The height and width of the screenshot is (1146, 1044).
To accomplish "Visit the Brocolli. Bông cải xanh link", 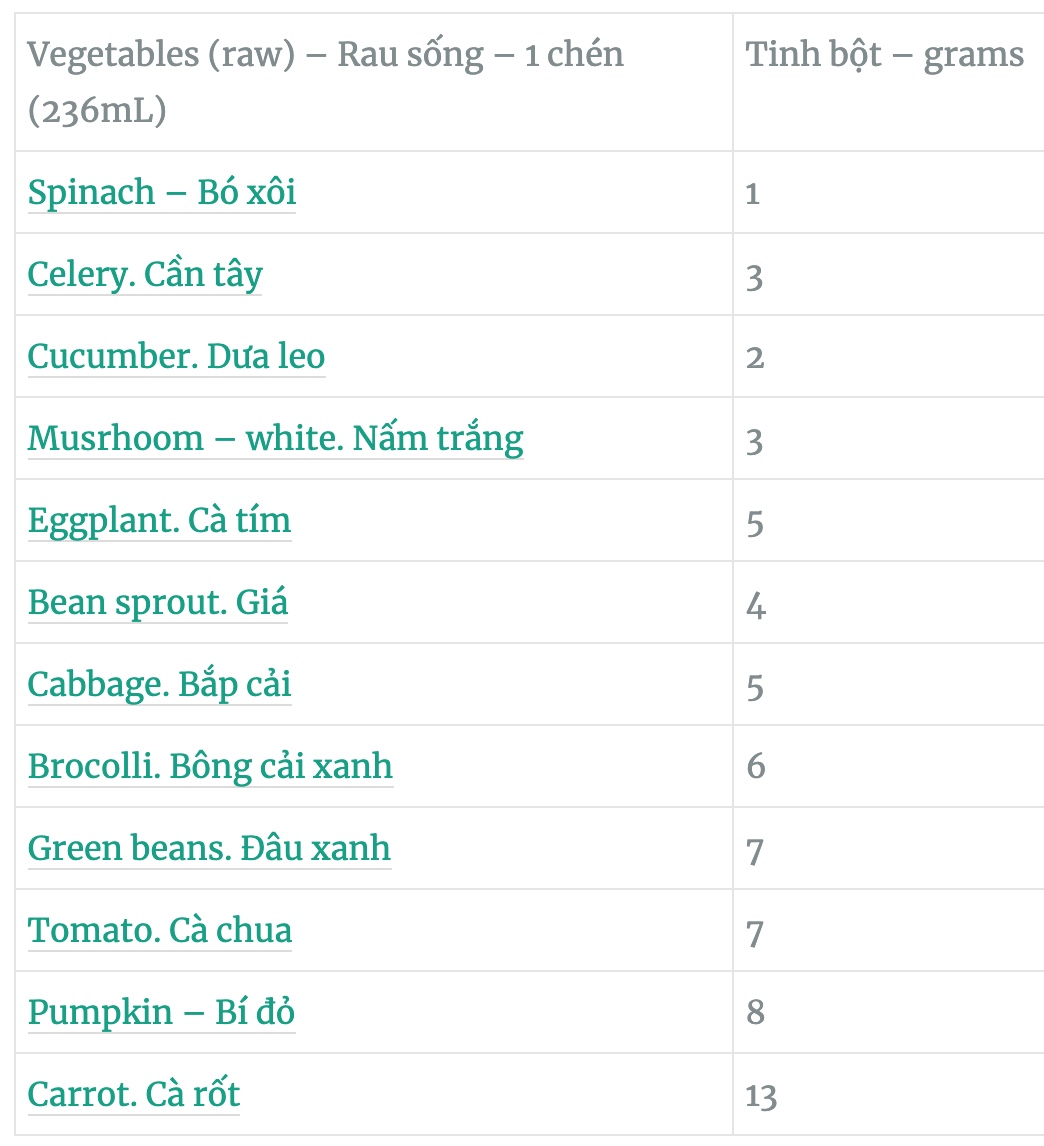I will click(210, 766).
